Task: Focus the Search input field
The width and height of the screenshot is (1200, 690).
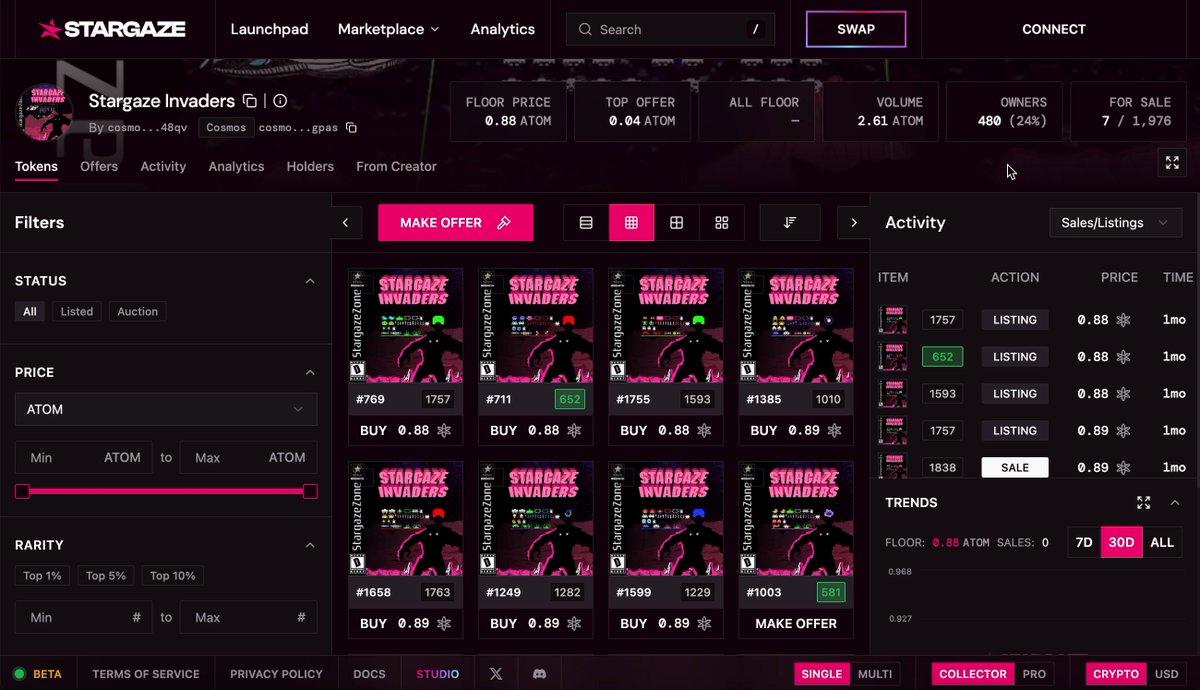Action: [670, 29]
